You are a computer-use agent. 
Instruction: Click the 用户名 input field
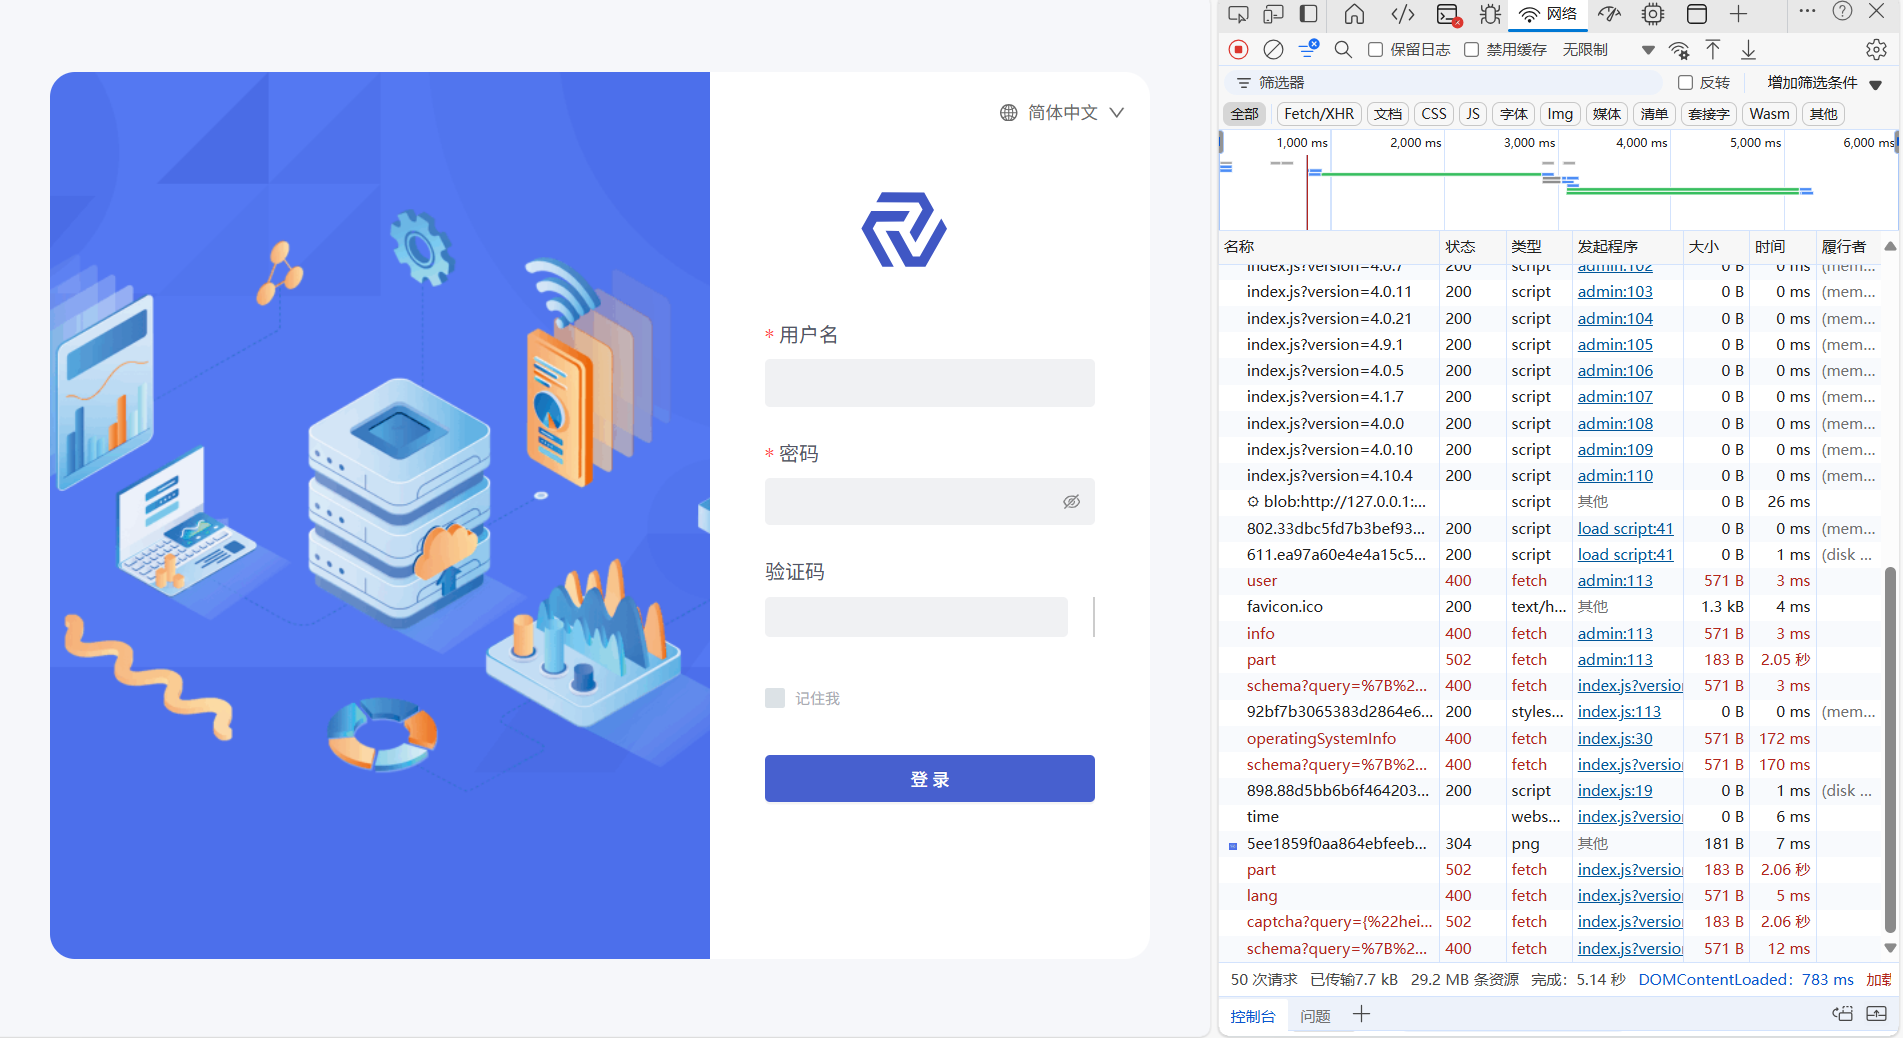tap(930, 383)
